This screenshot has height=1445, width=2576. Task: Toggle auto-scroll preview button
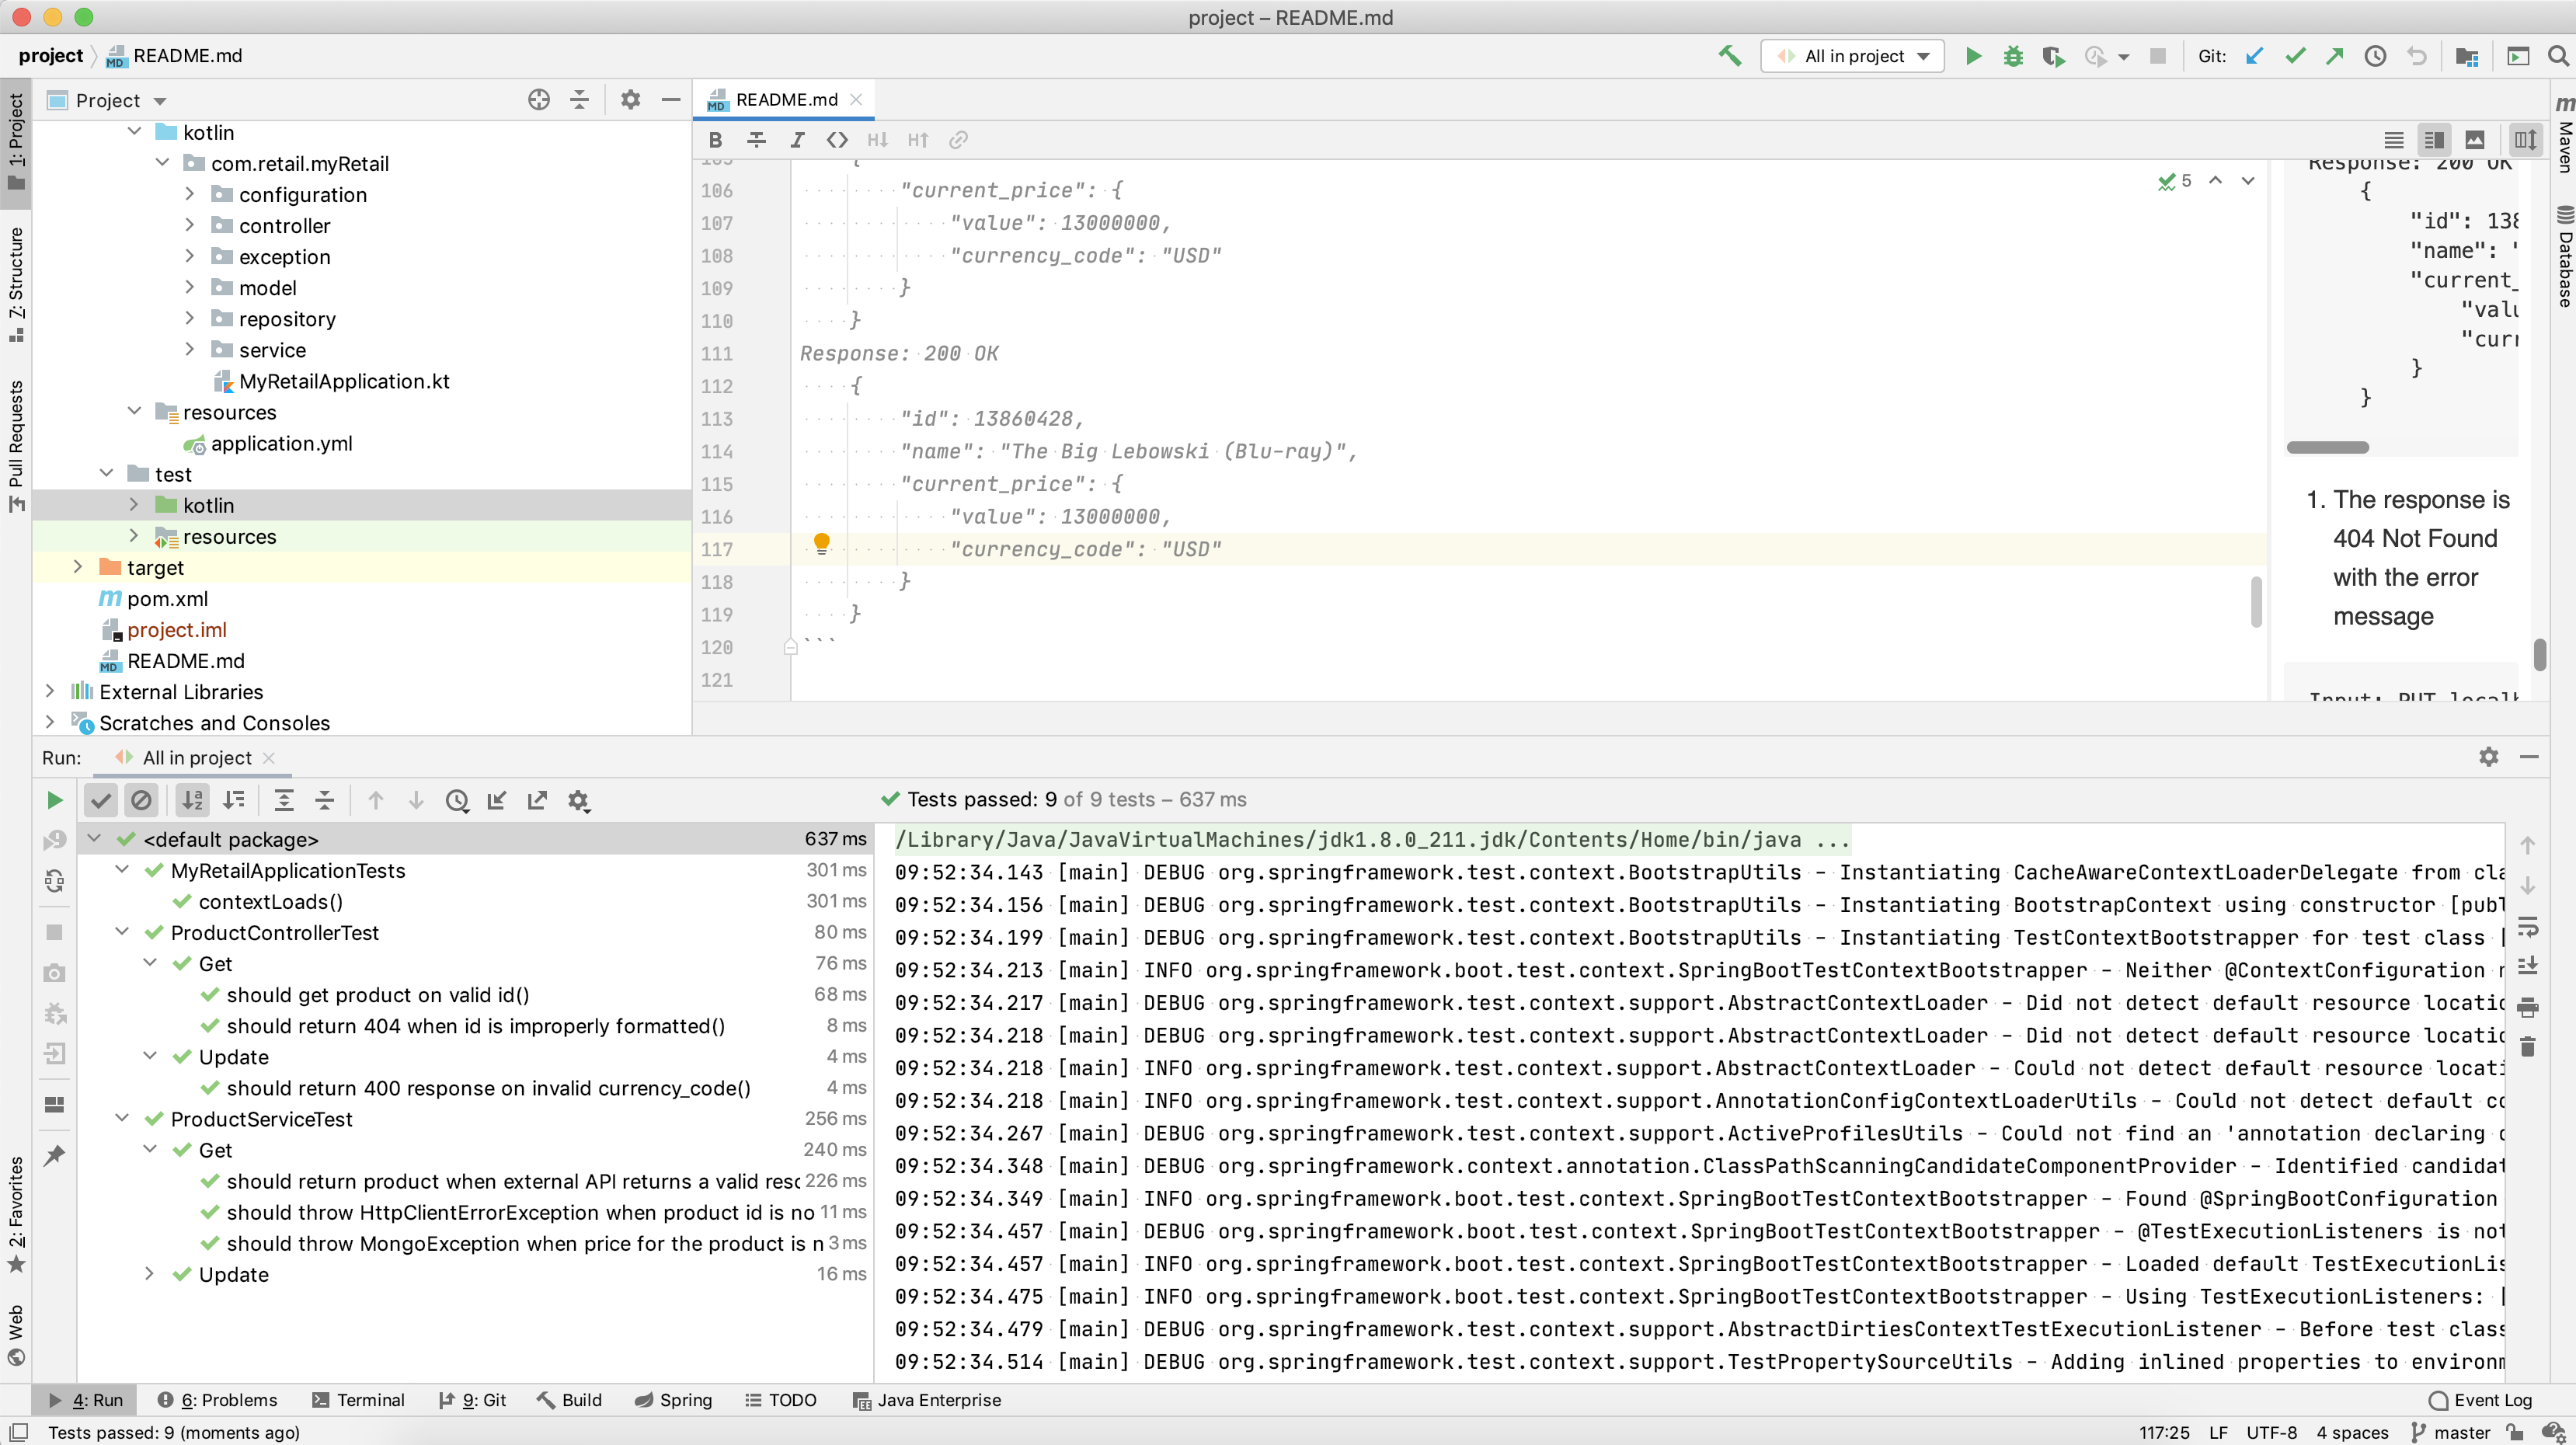(2525, 140)
